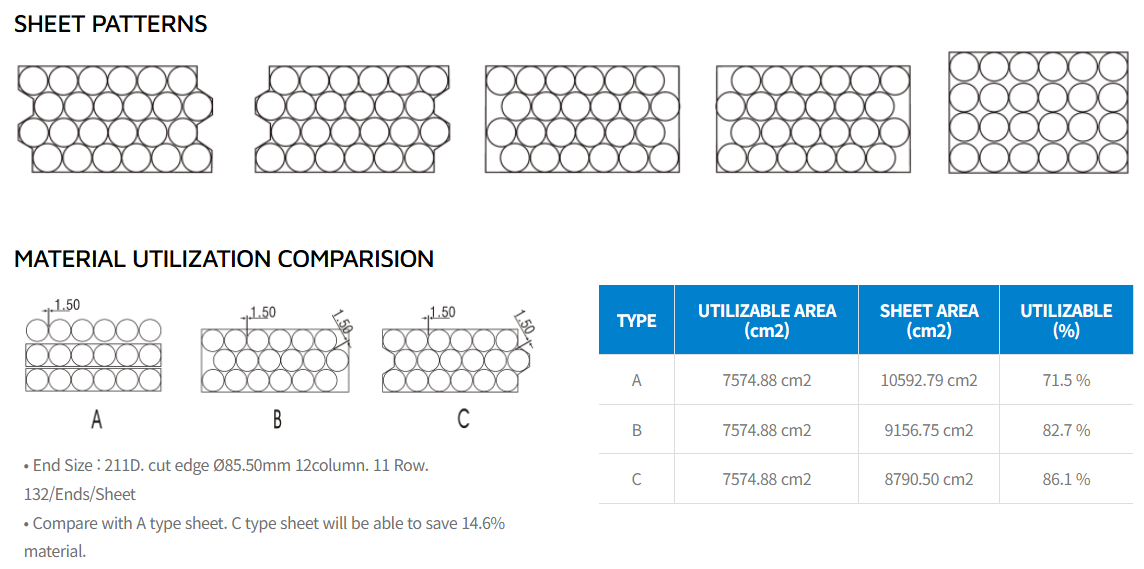Click the 82.7 % utilization value
The image size is (1144, 569).
tap(1066, 430)
